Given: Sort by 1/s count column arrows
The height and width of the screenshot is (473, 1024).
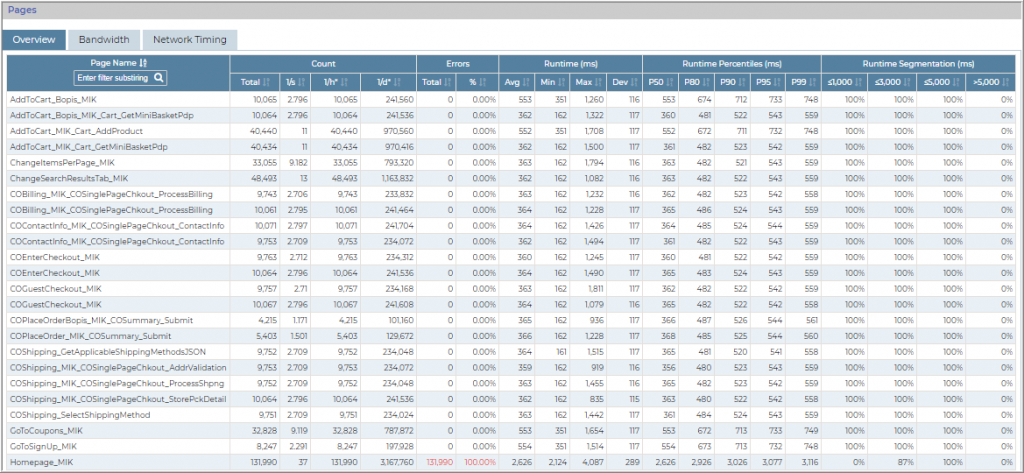Looking at the screenshot, I should (x=300, y=83).
